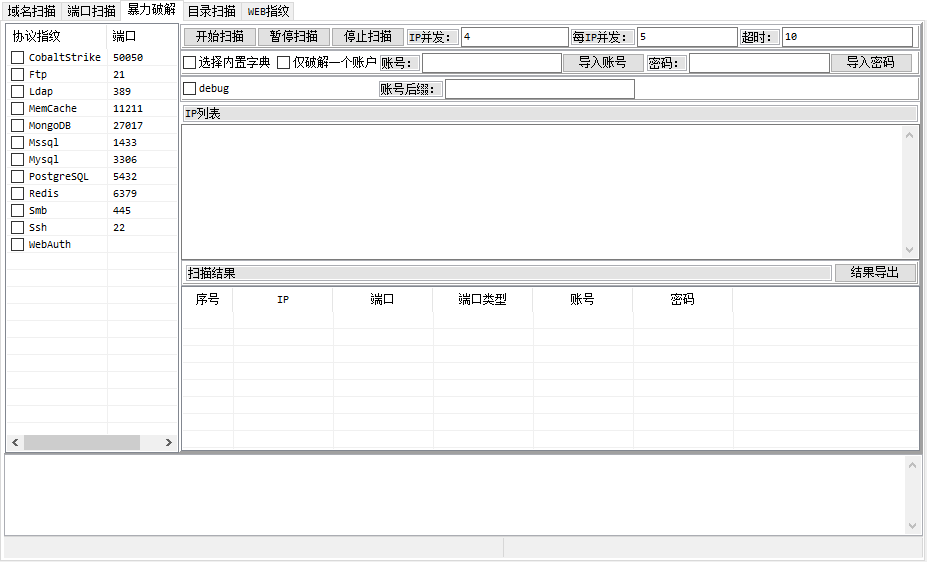This screenshot has width=927, height=562.
Task: Open the WEB指纹 tab
Action: pyautogui.click(x=268, y=11)
